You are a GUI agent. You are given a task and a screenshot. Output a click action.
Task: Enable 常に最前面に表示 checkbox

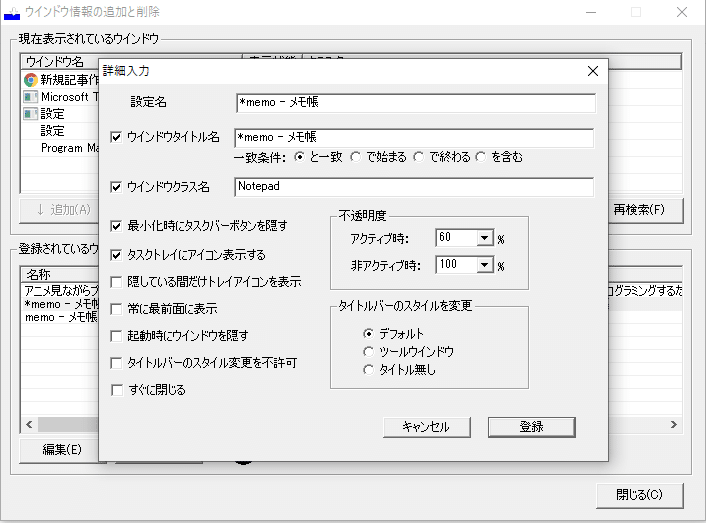click(116, 309)
